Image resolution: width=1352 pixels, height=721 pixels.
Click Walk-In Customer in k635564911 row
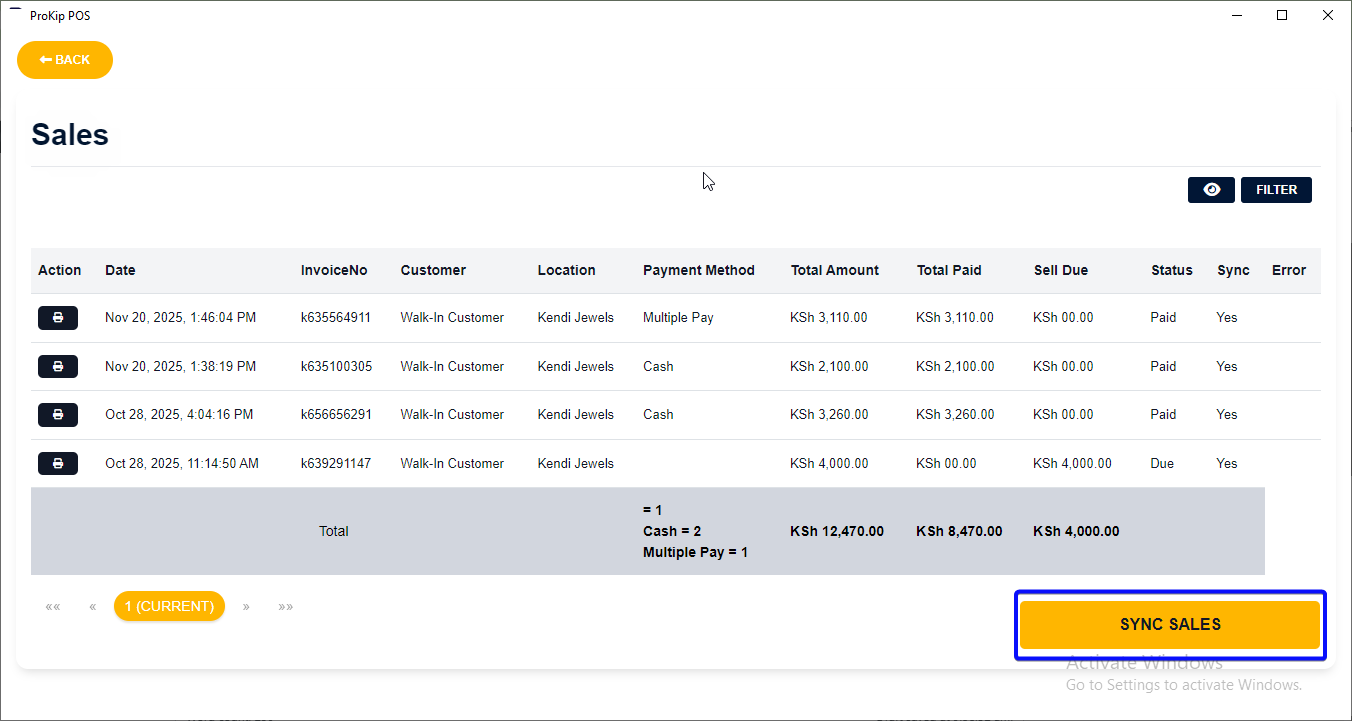(x=452, y=318)
